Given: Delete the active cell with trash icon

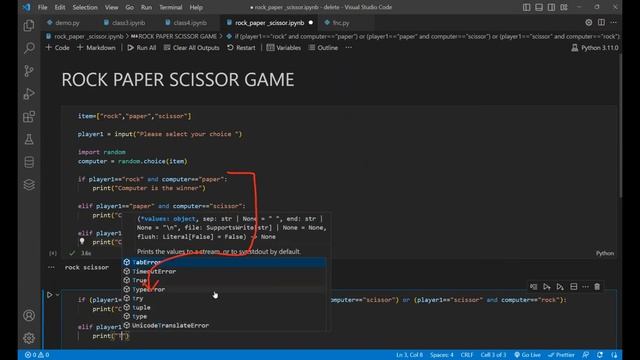Looking at the screenshot, I should click(x=597, y=287).
